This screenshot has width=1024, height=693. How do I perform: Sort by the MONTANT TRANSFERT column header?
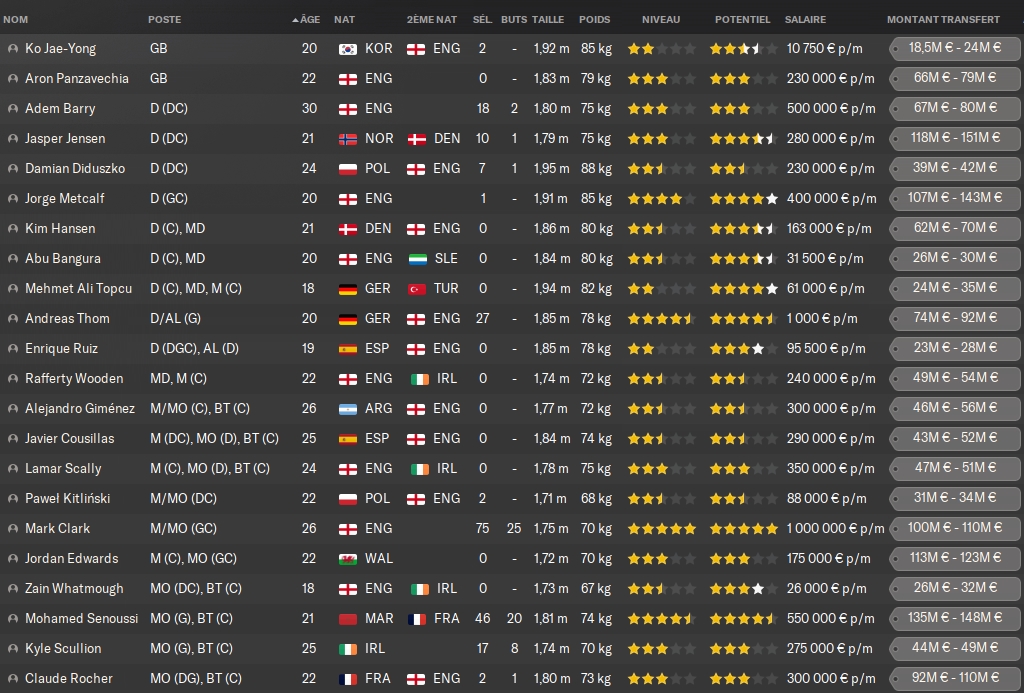[942, 19]
